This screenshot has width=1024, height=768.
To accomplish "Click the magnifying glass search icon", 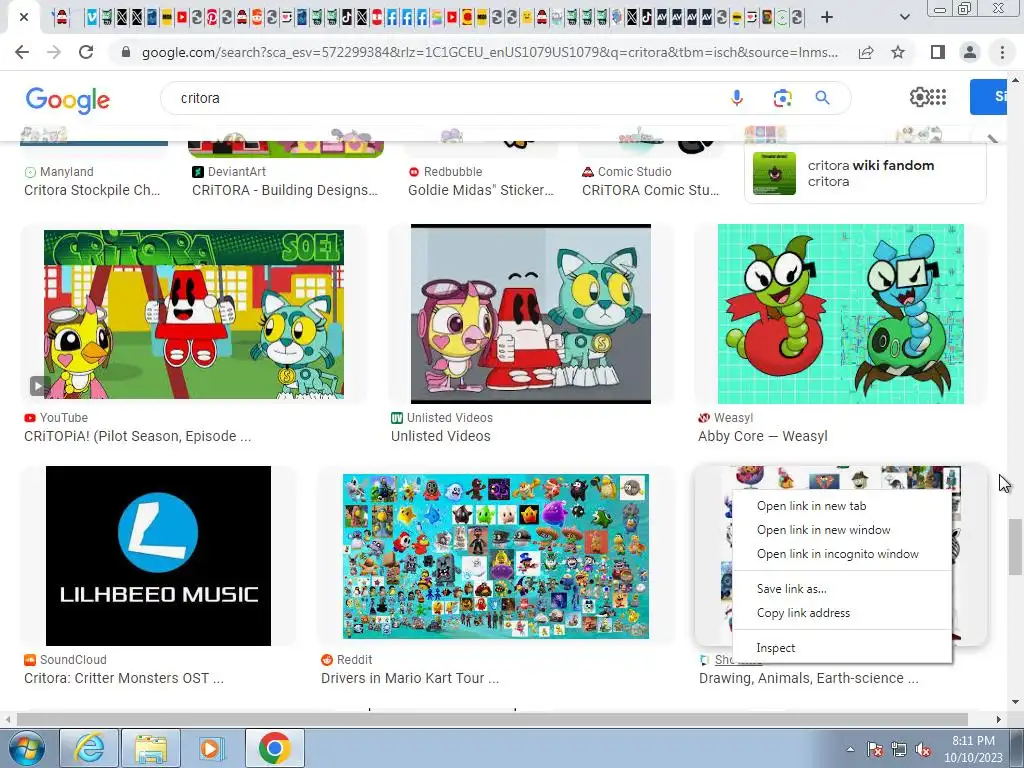I will pos(822,98).
